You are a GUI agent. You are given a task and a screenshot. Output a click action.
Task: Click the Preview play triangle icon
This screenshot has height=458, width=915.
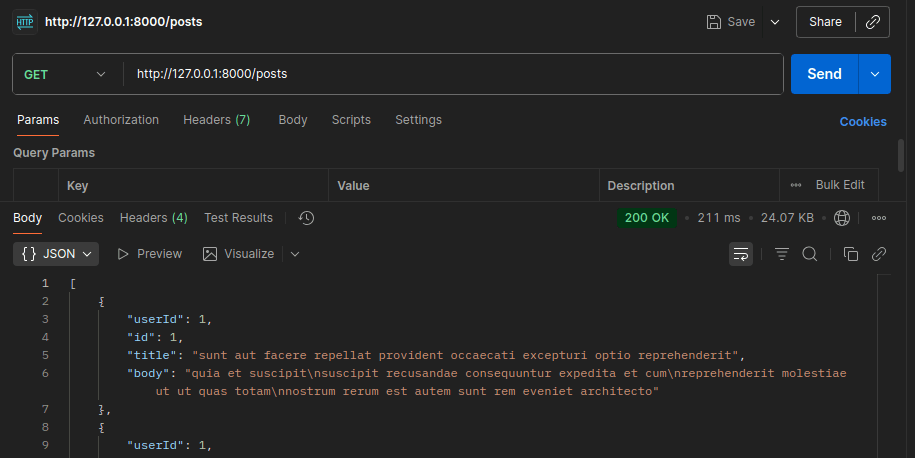click(x=123, y=254)
